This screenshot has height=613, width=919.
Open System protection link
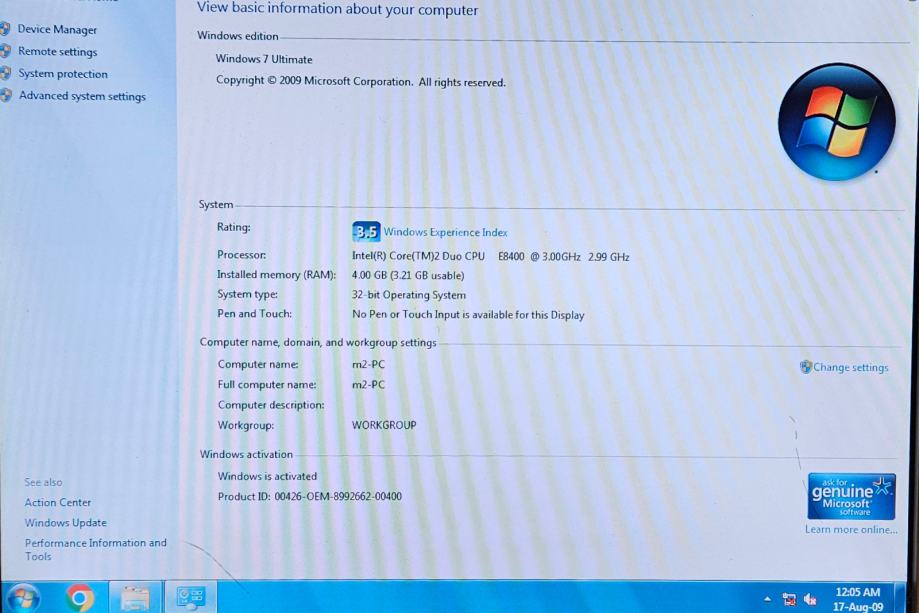click(63, 74)
